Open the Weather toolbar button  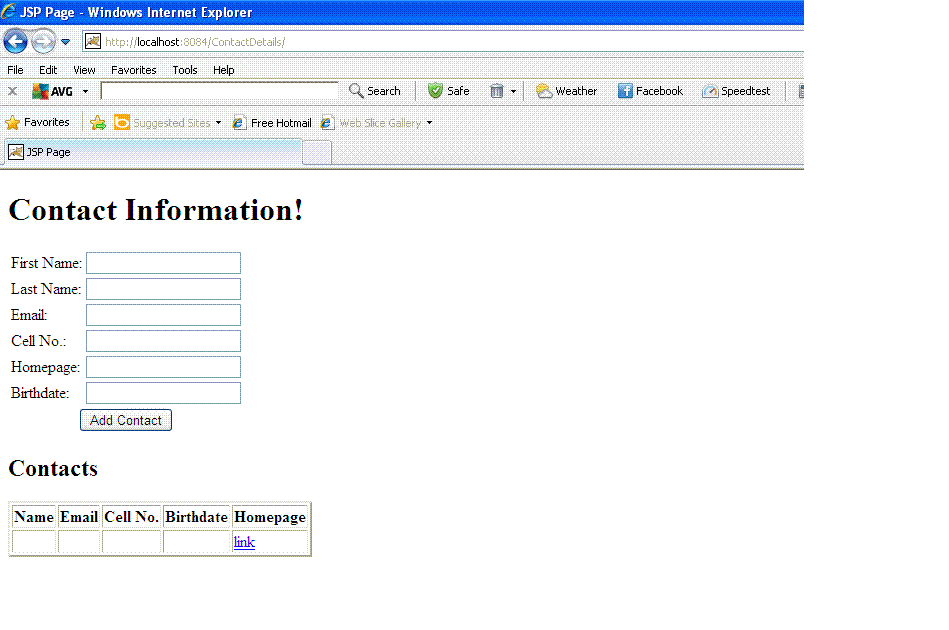pyautogui.click(x=566, y=91)
